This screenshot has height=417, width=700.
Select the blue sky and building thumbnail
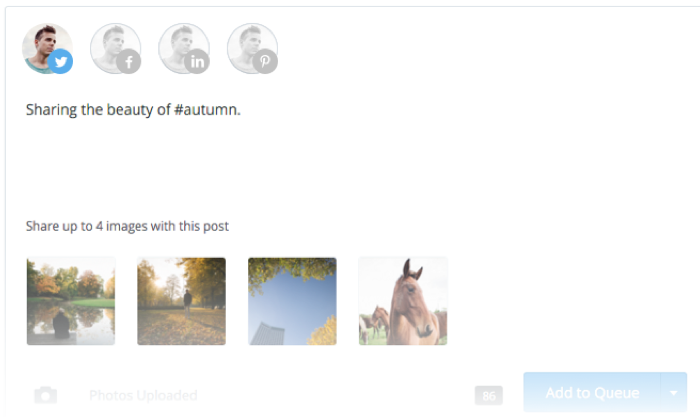point(292,301)
